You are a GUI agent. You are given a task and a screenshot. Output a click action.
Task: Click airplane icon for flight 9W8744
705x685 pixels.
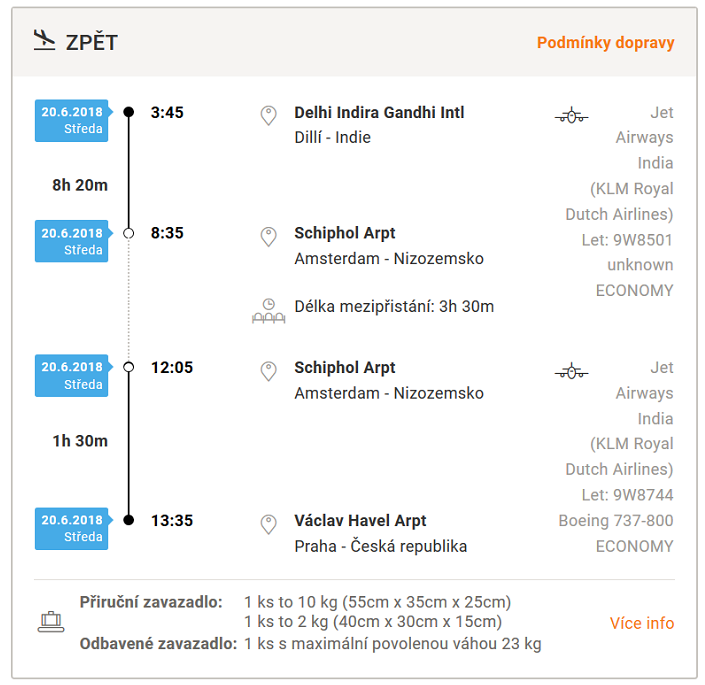pos(571,371)
